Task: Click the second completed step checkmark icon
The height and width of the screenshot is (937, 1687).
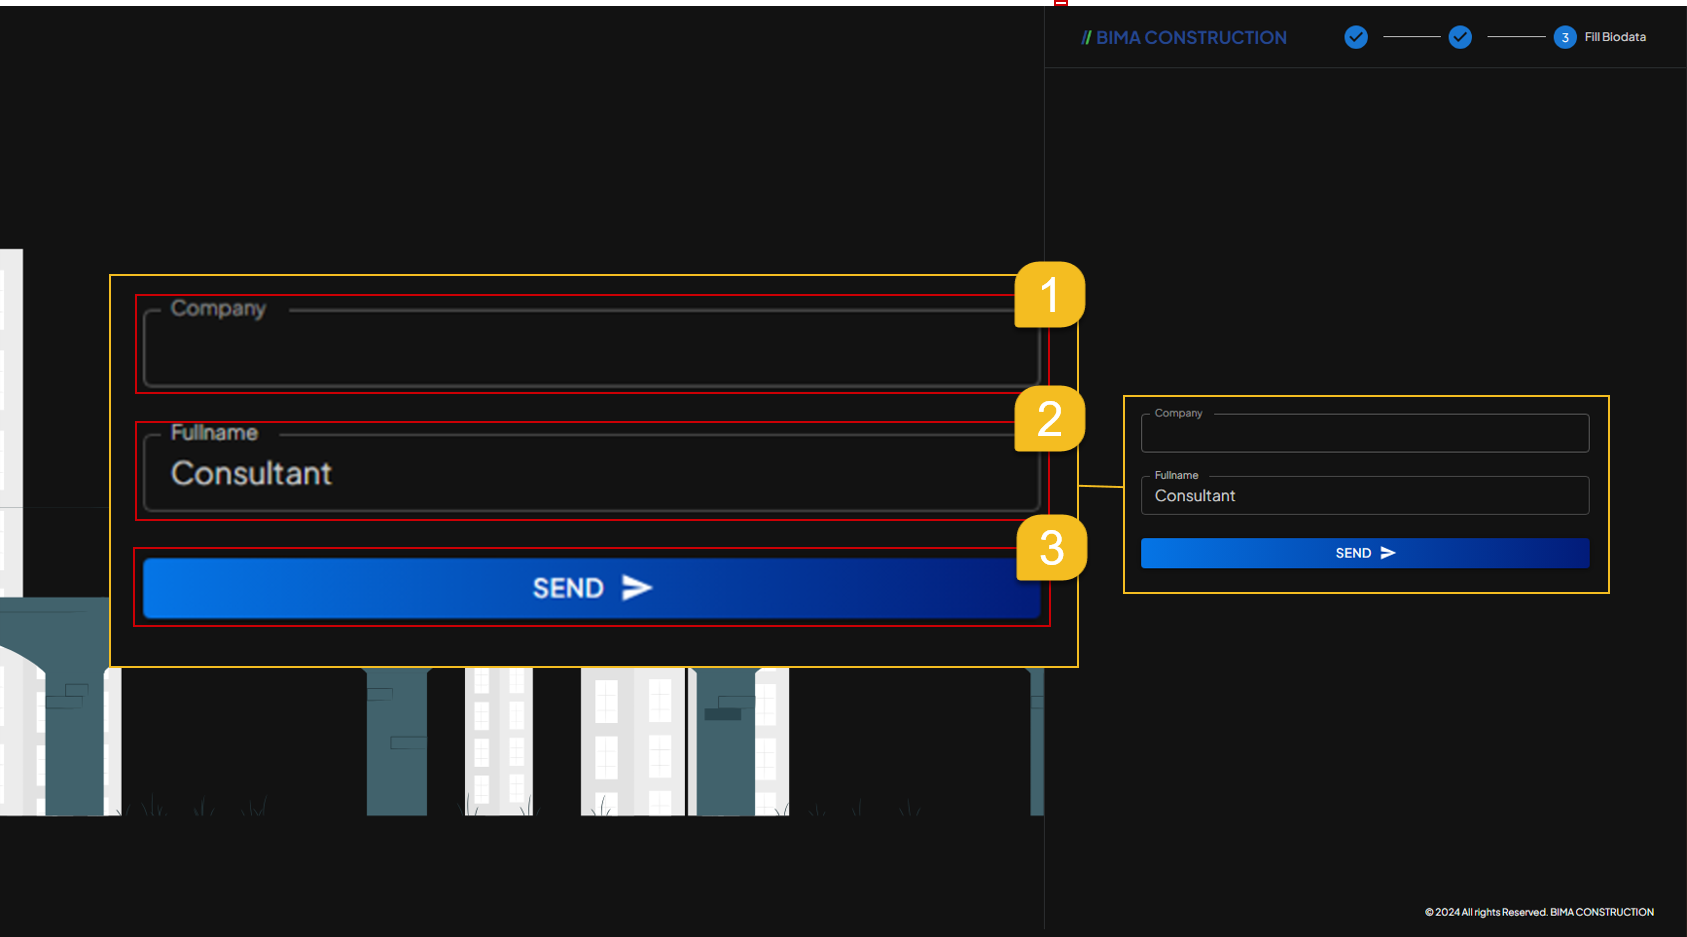Action: (x=1460, y=37)
